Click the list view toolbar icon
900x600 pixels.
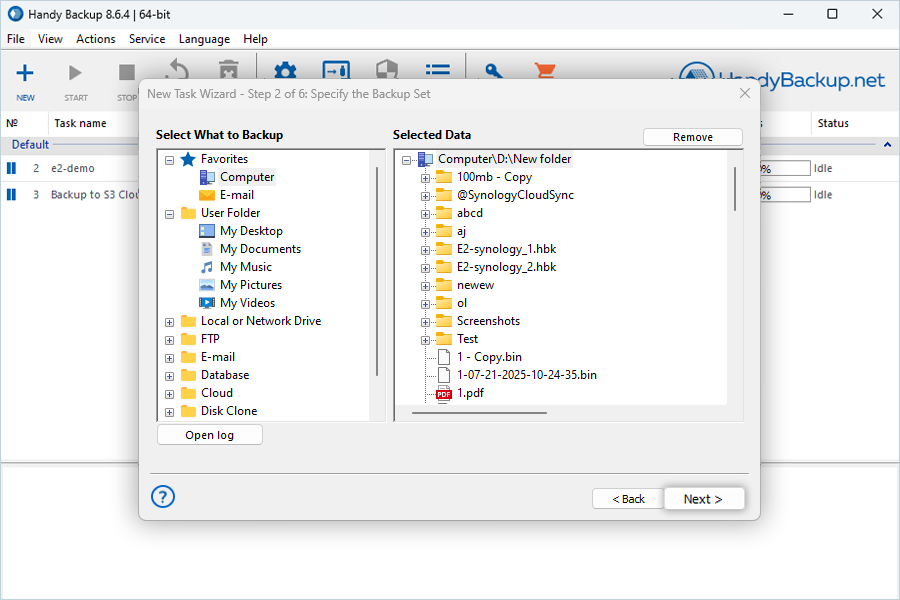(437, 70)
